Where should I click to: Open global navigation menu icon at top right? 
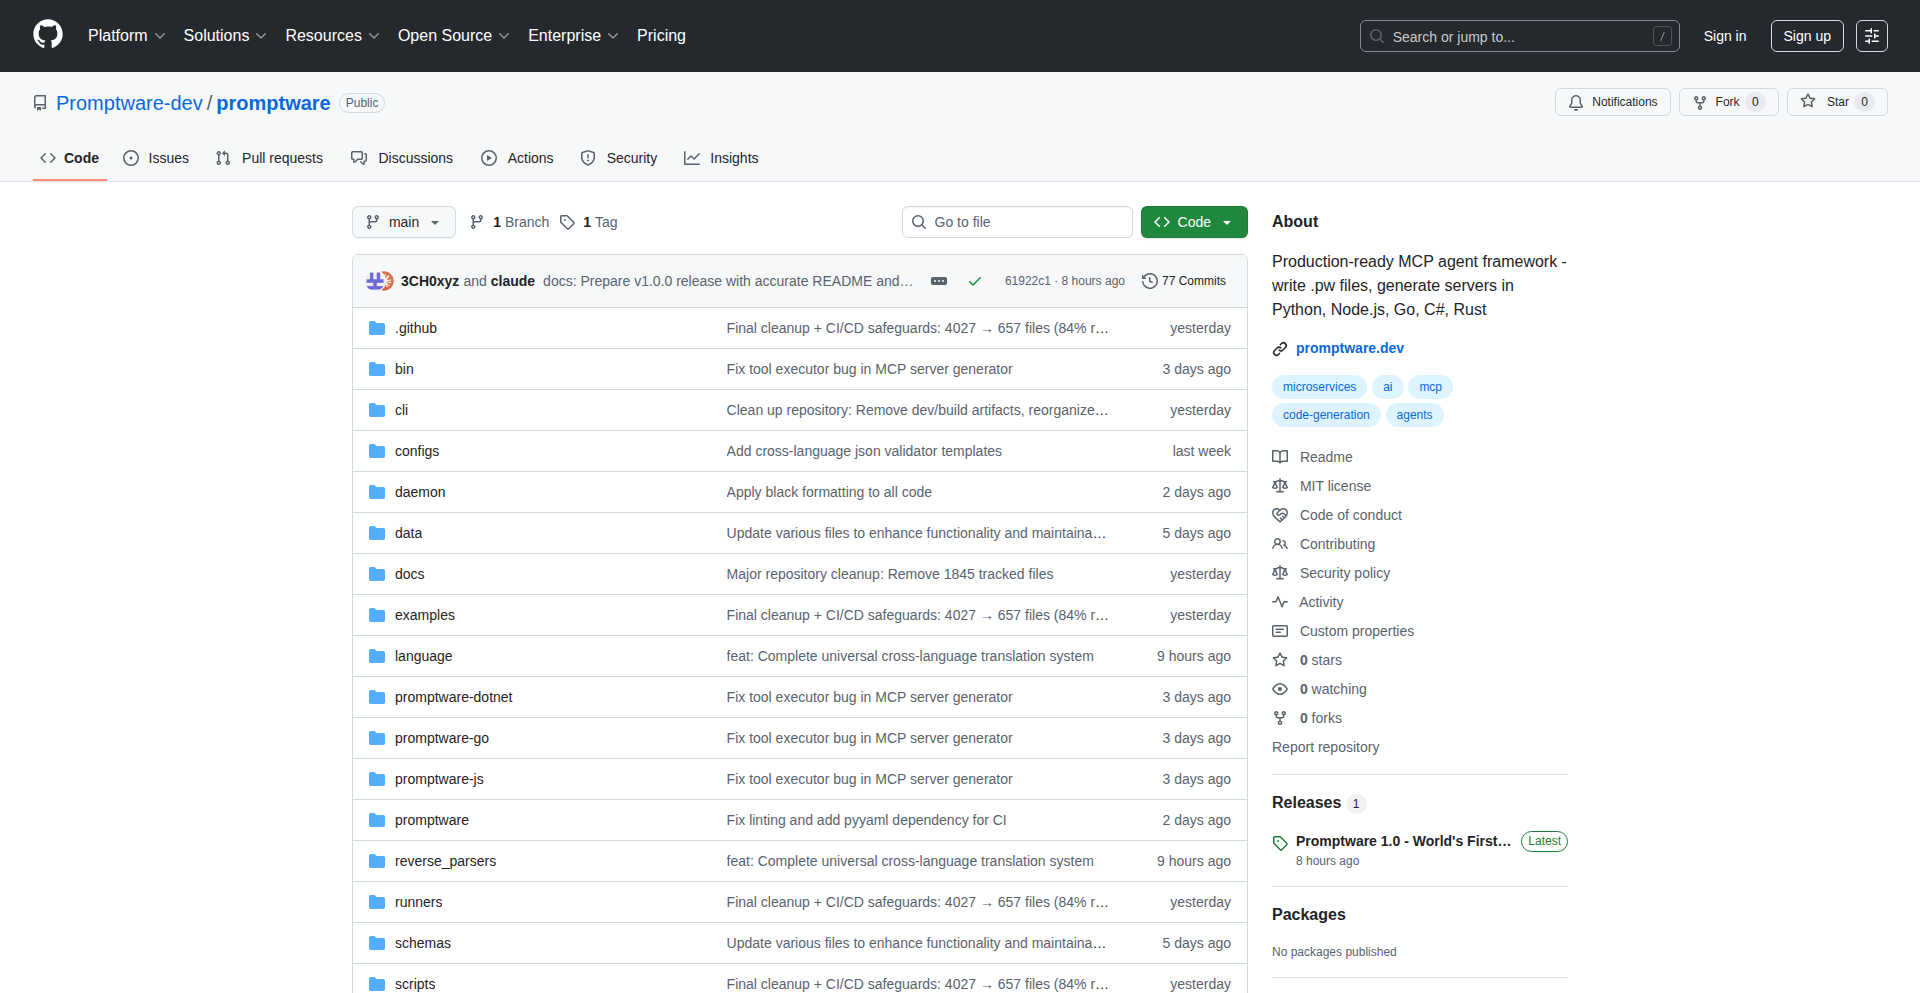coord(1871,36)
